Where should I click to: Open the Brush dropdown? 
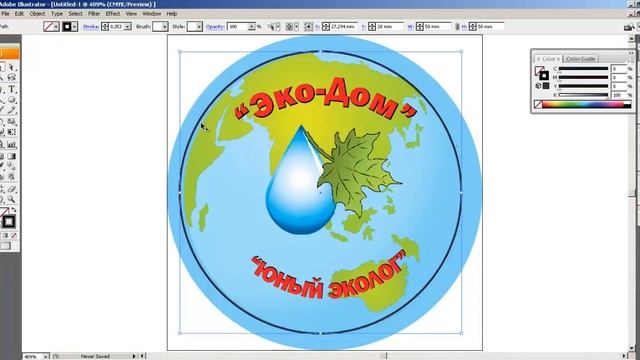click(164, 27)
